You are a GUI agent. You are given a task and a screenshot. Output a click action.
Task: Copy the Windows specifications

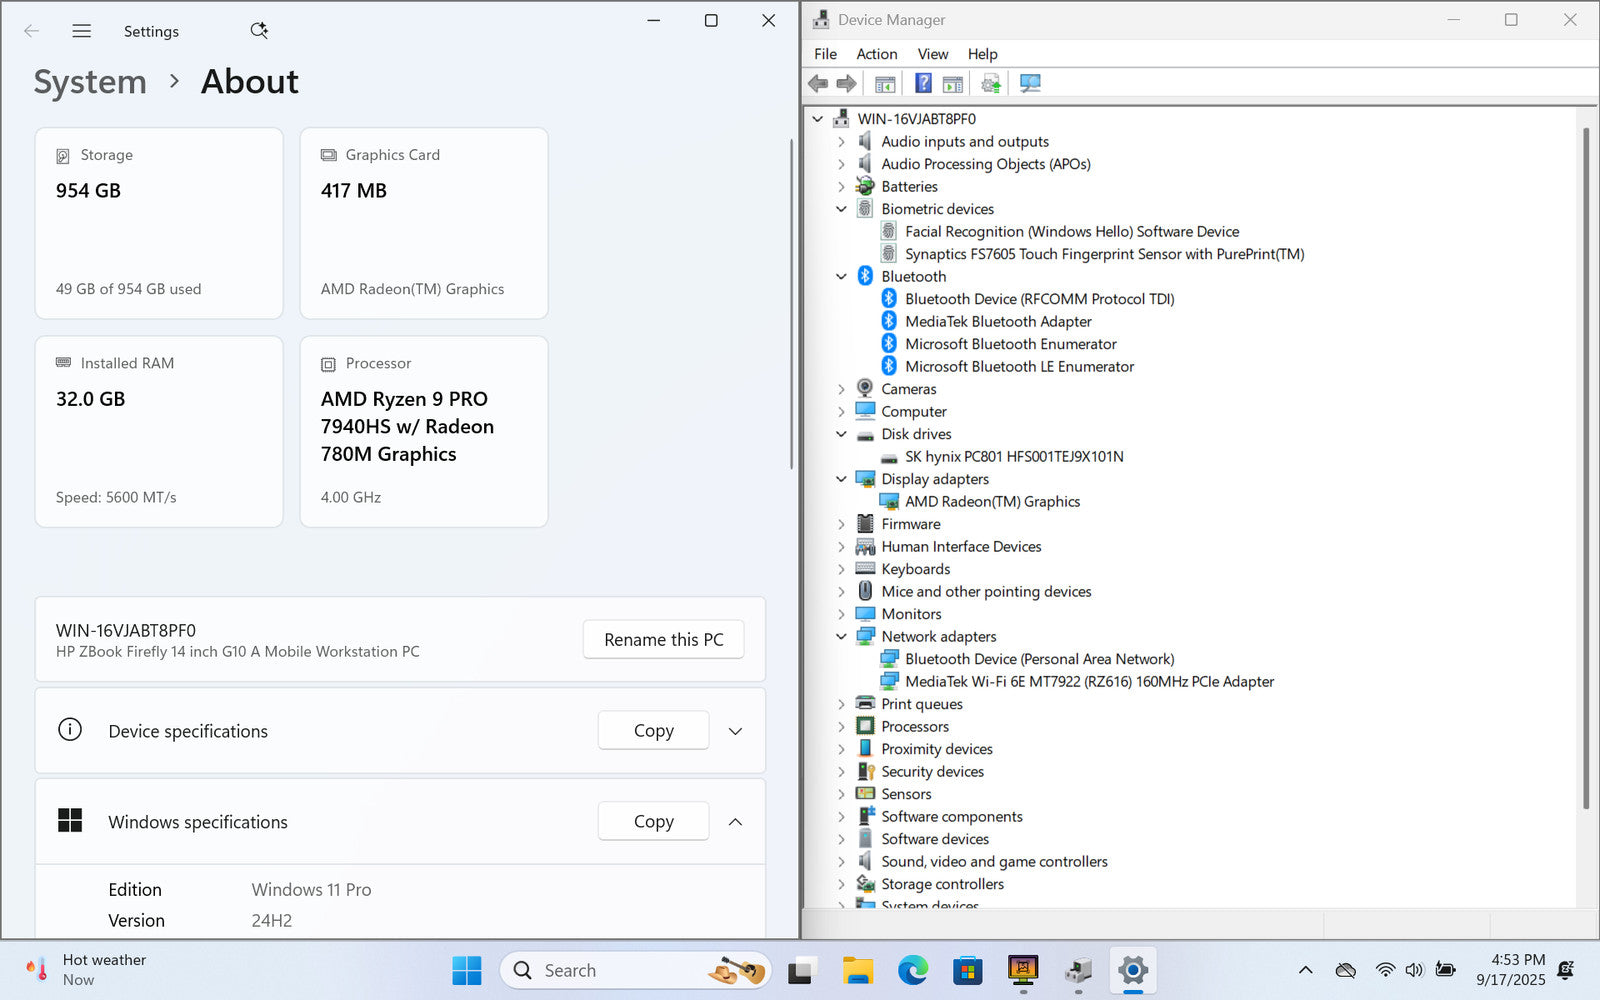pyautogui.click(x=653, y=822)
